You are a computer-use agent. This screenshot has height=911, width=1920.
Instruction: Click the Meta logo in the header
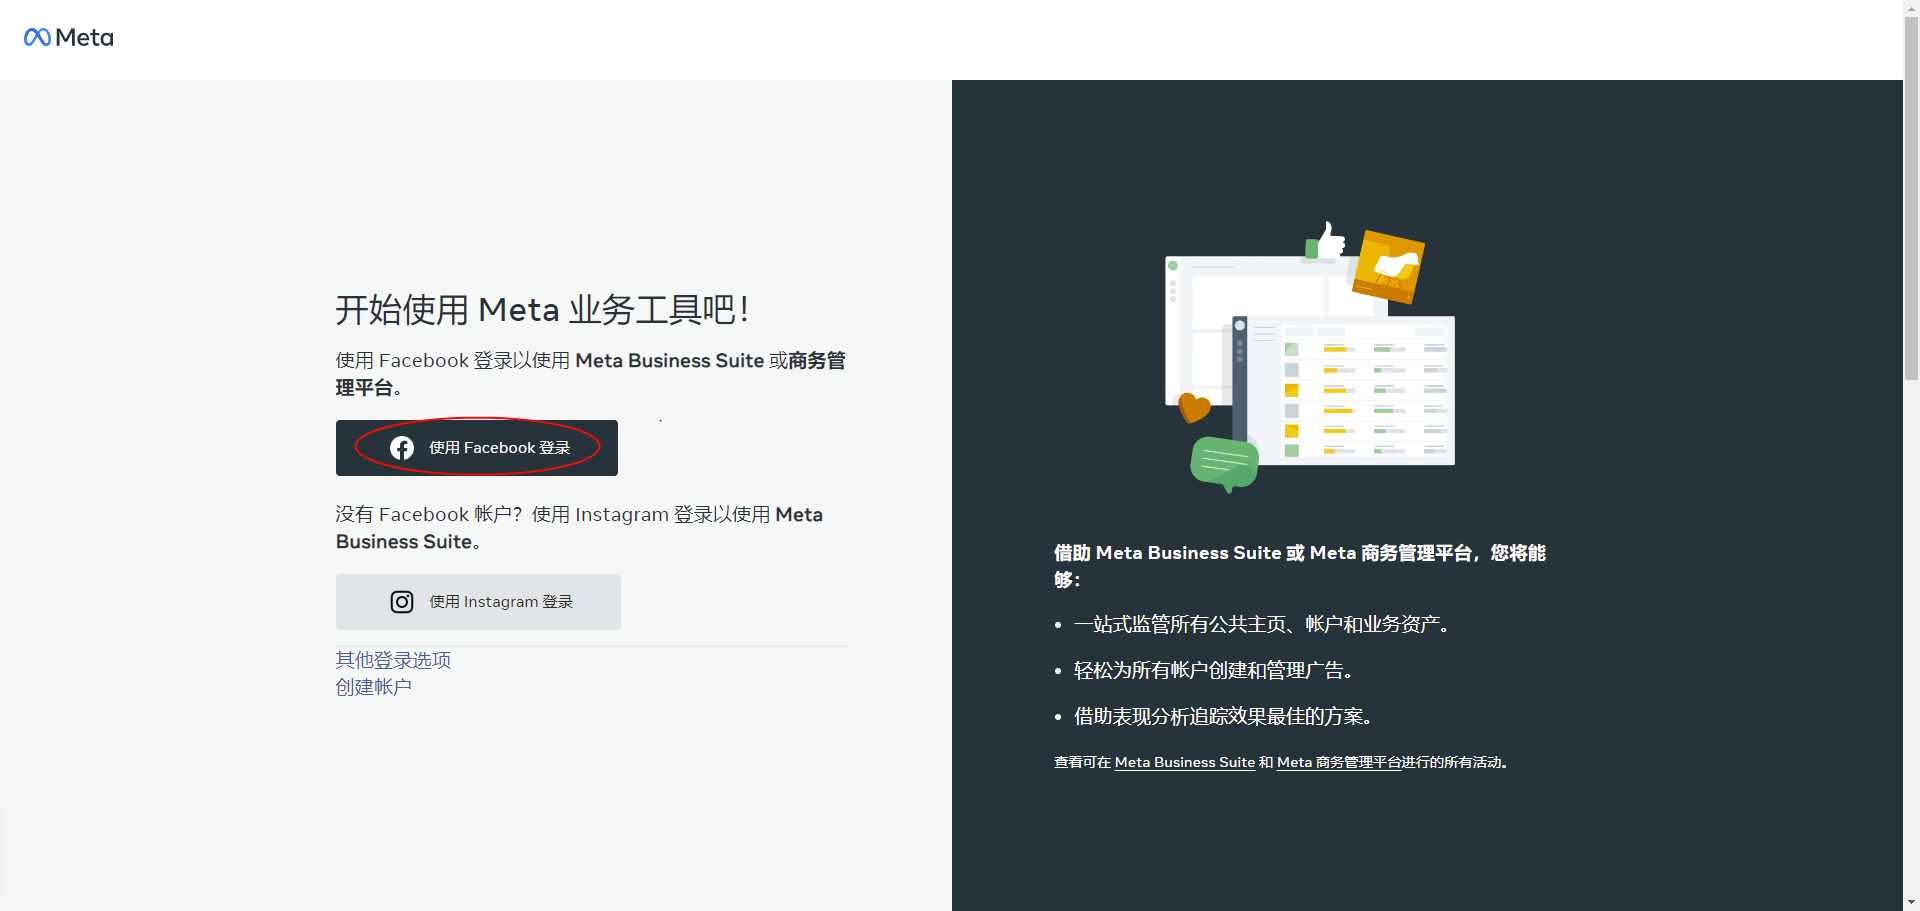point(67,38)
